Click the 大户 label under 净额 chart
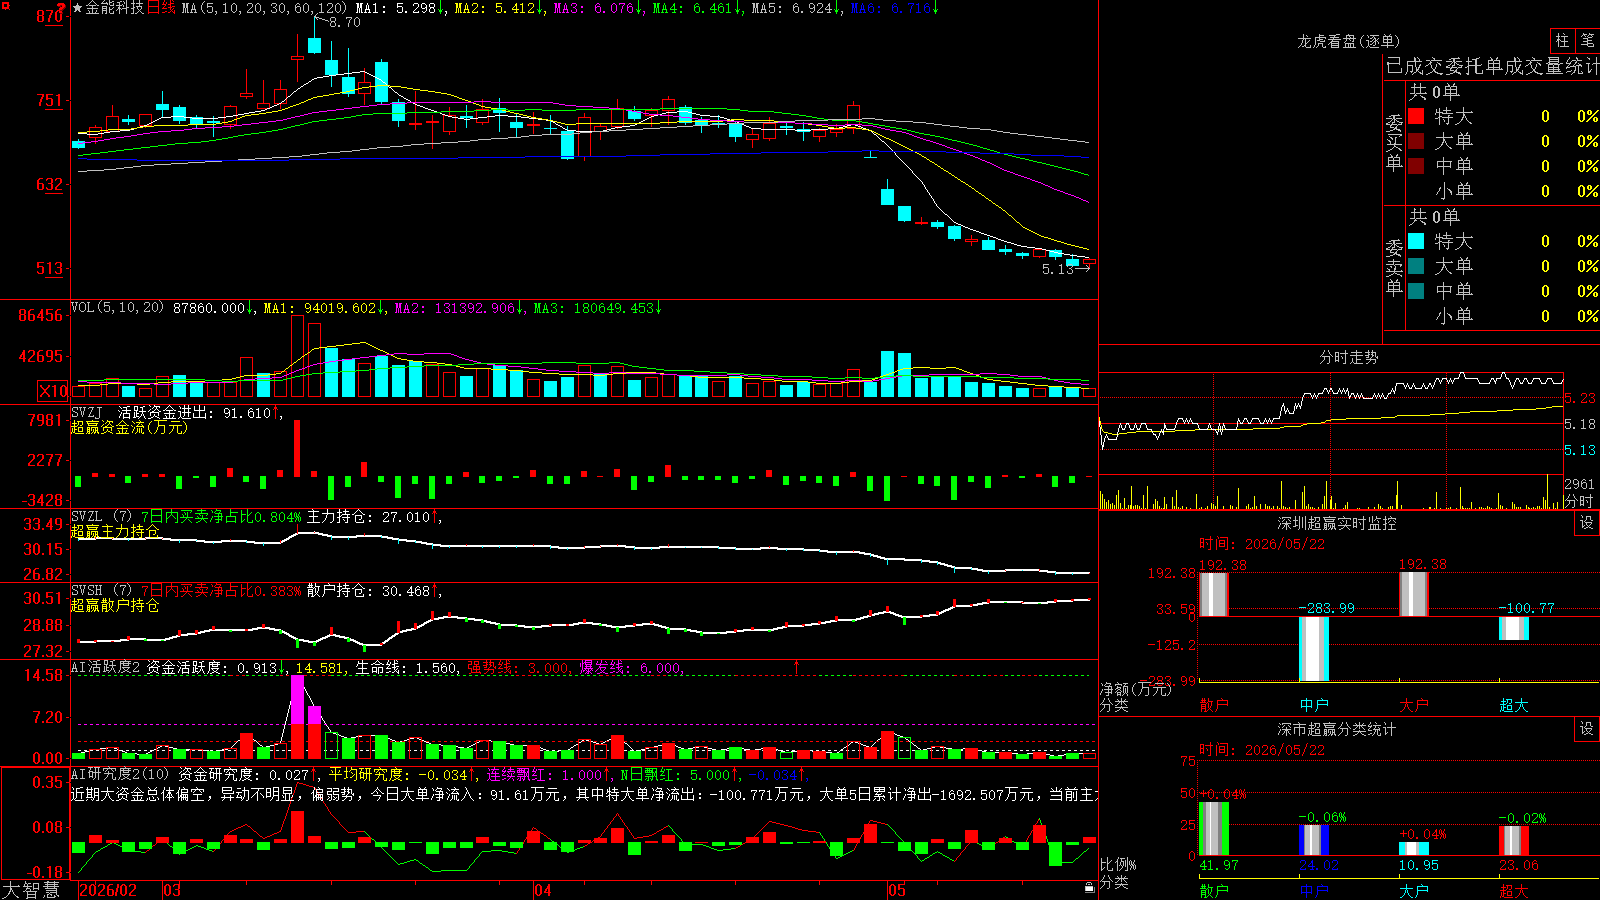Image resolution: width=1600 pixels, height=900 pixels. pos(1414,705)
